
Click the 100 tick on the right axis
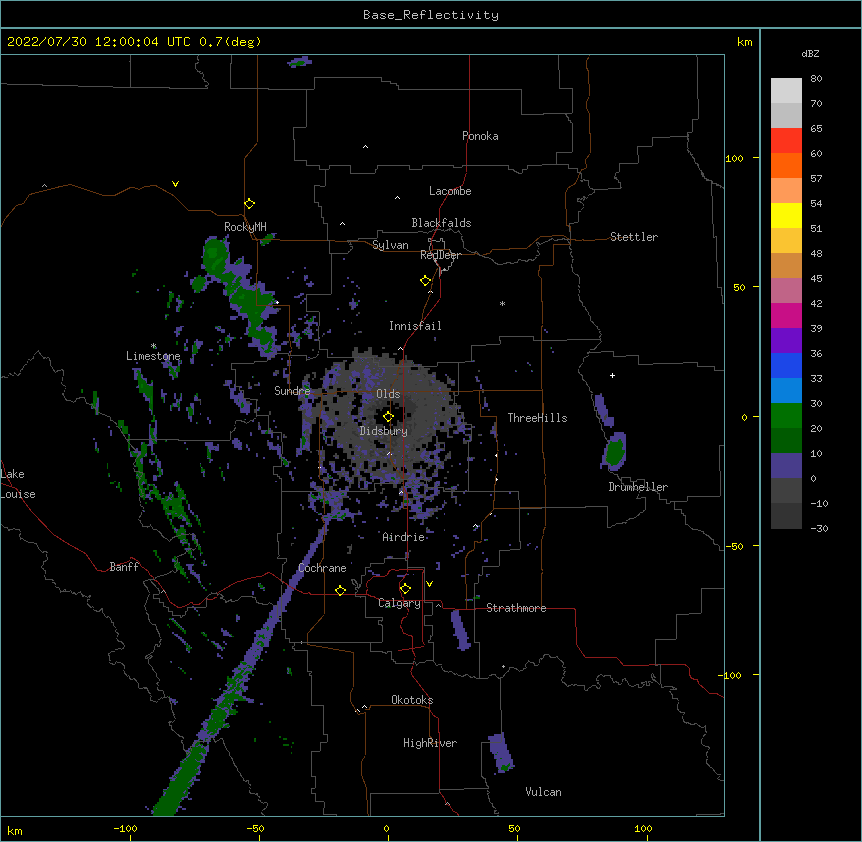click(734, 158)
